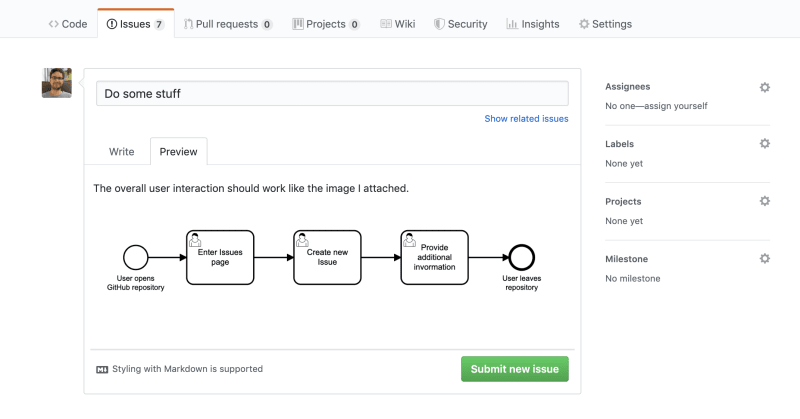Open the Labels gear menu

(x=764, y=143)
